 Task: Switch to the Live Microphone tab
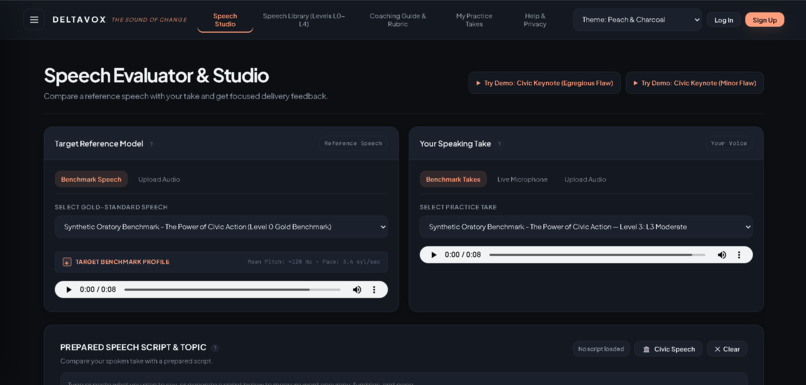tap(522, 179)
